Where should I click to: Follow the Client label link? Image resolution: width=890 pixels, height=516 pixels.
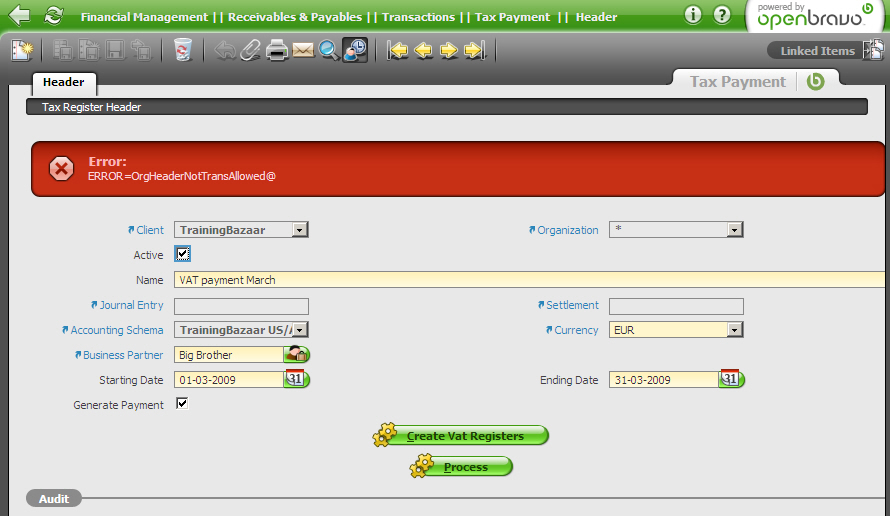tap(150, 230)
